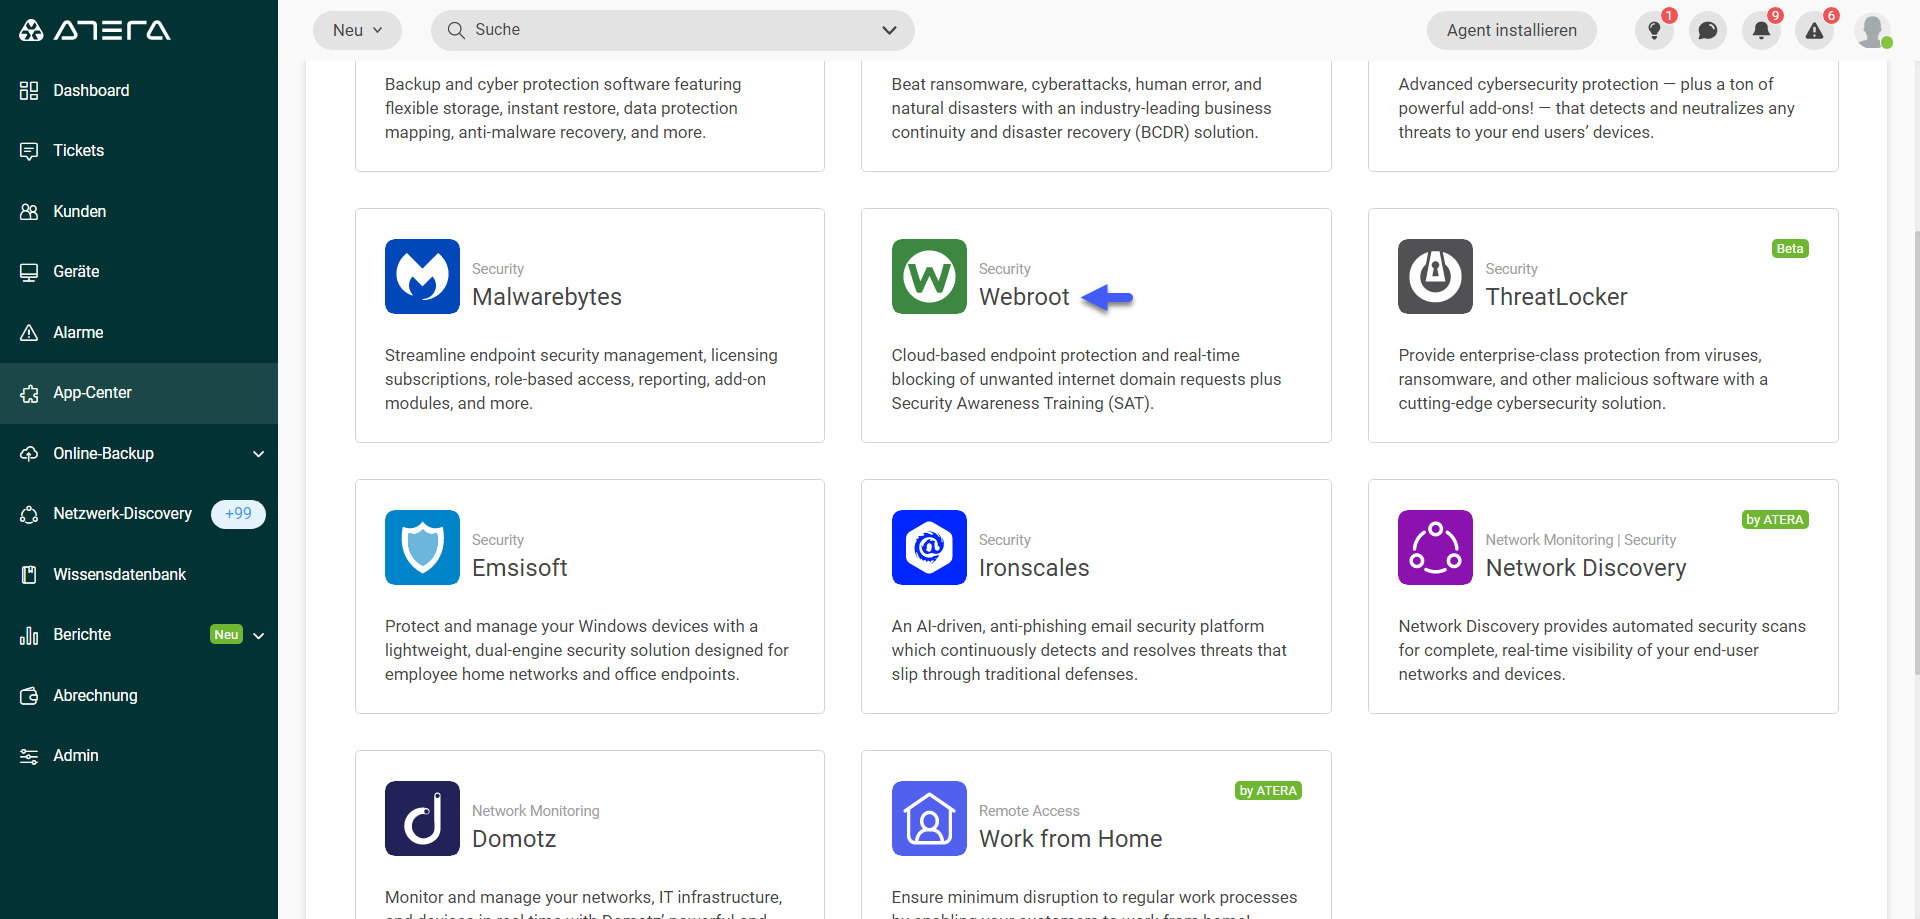Click the Network Discovery app logo
Viewport: 1920px width, 919px height.
click(x=1435, y=547)
